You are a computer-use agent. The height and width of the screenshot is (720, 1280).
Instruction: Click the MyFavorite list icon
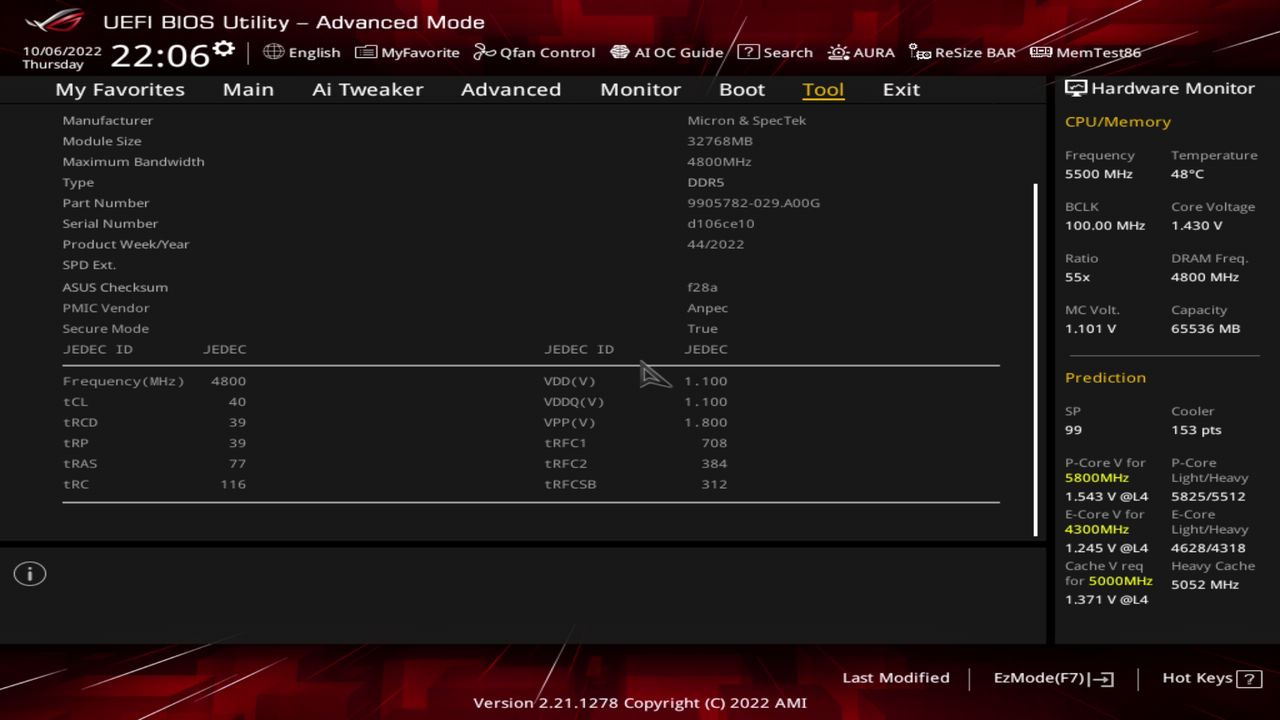pyautogui.click(x=366, y=52)
